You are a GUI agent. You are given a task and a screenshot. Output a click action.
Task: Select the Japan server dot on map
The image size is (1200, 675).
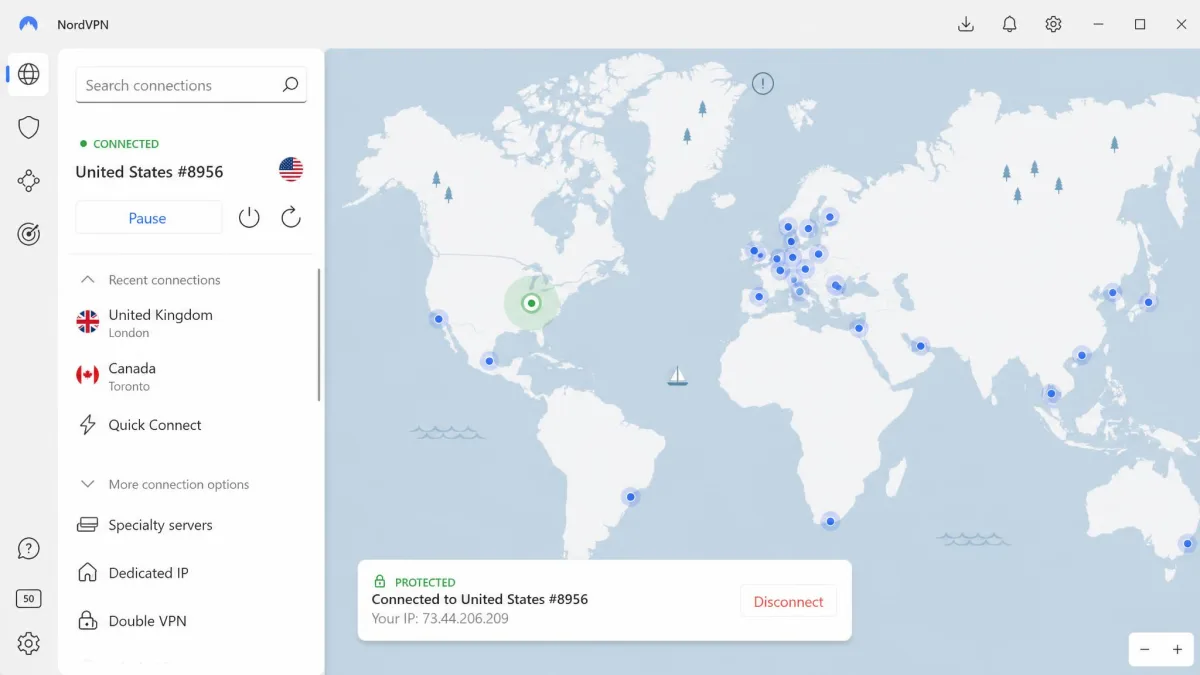[1149, 302]
